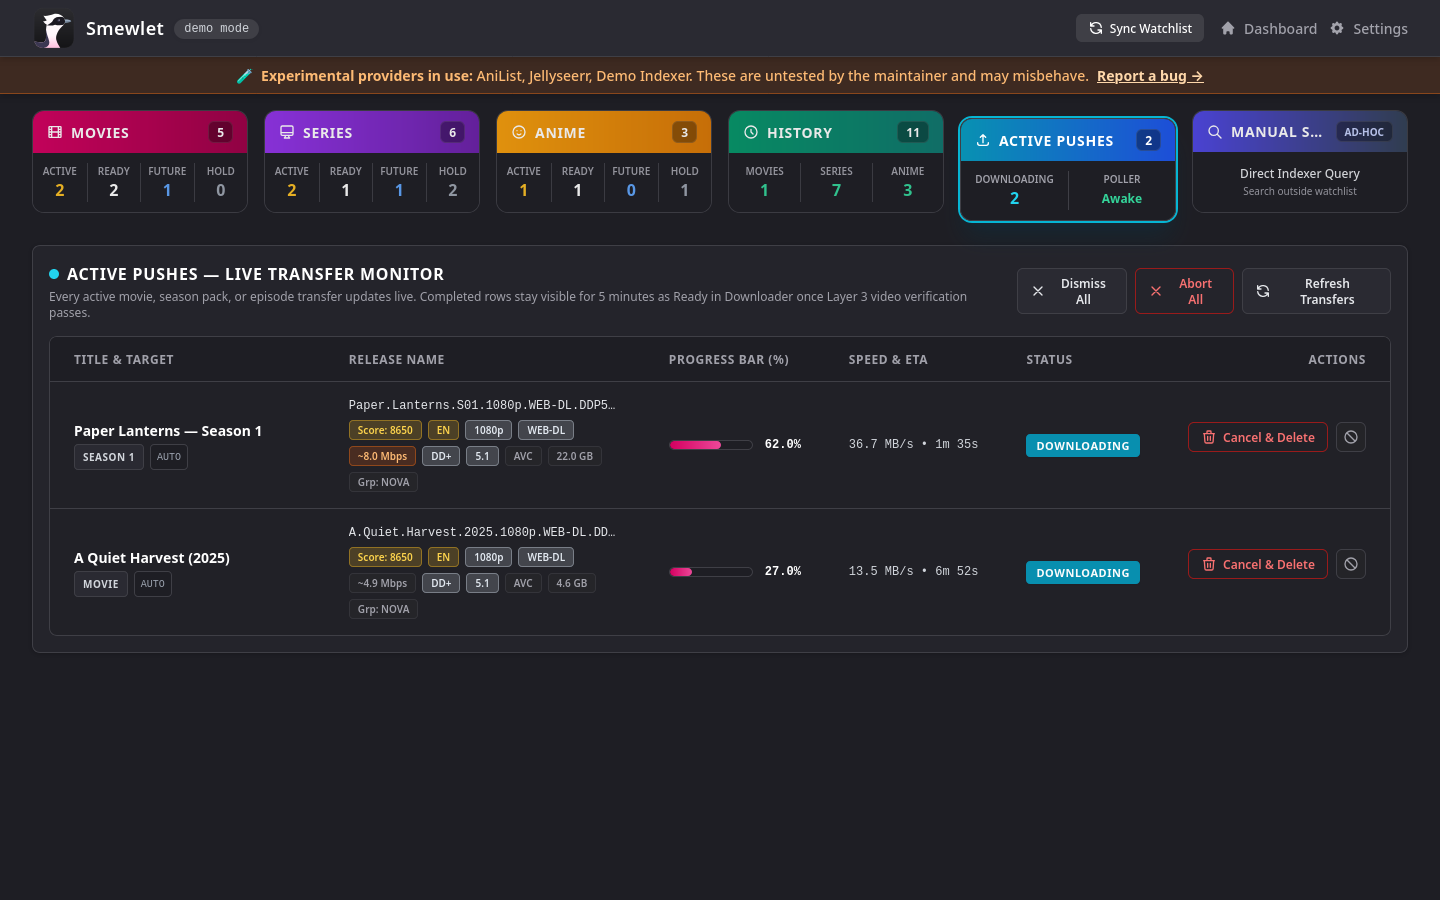1440x900 pixels.
Task: Click the Movies film strip icon
Action: coord(55,132)
